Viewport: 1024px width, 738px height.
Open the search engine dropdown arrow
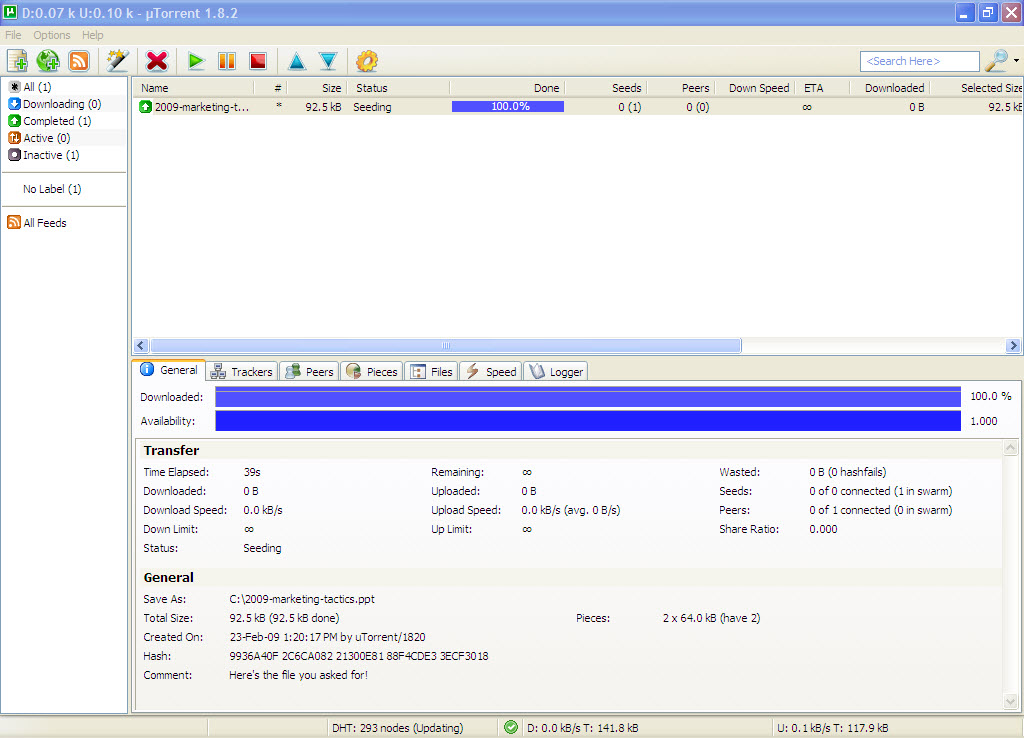click(x=1016, y=61)
